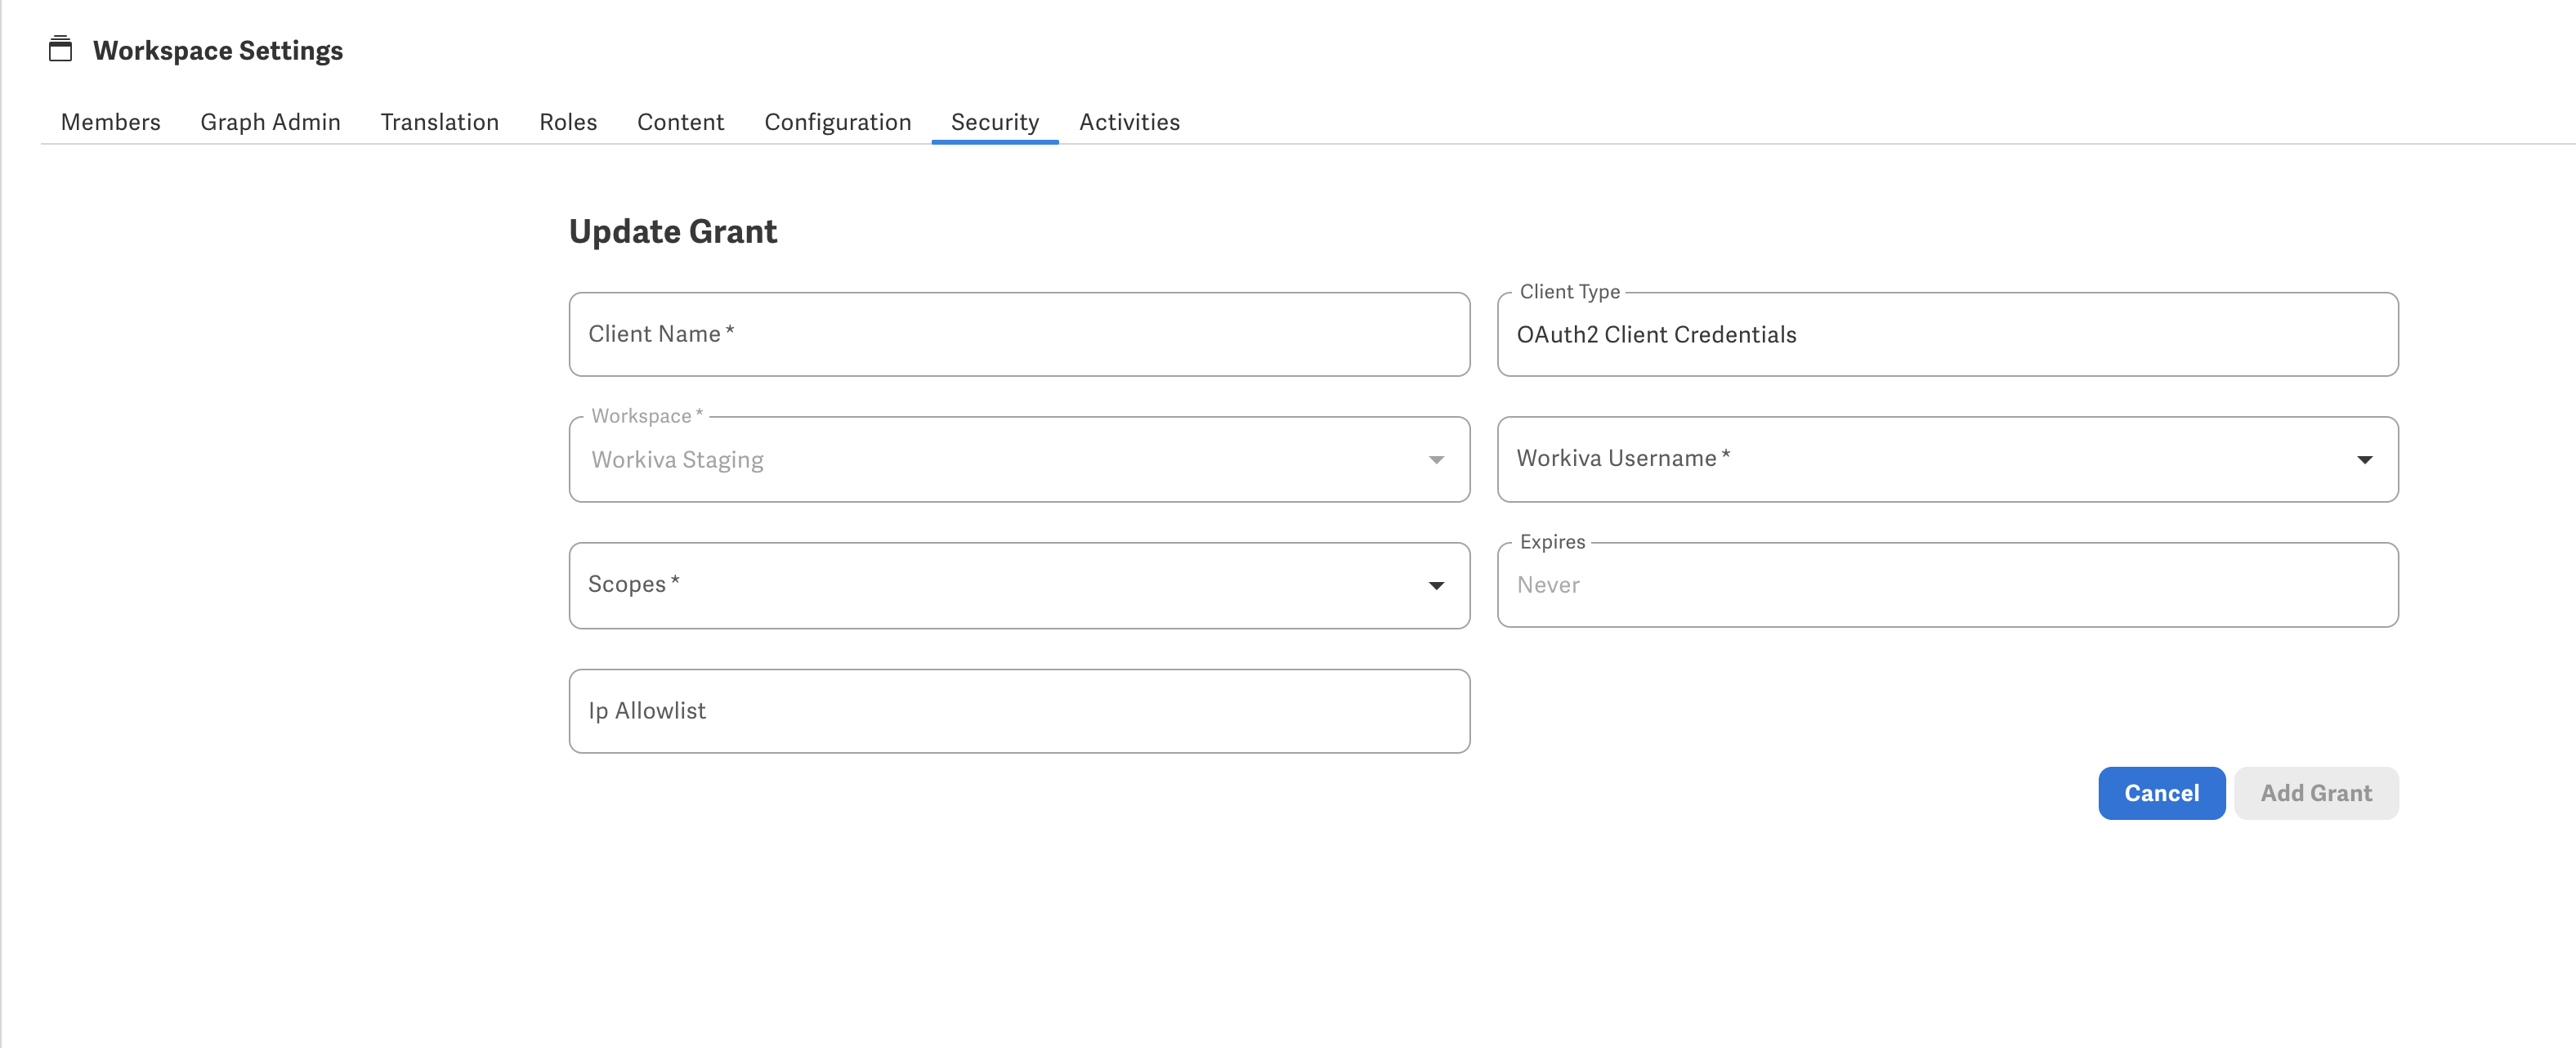This screenshot has height=1048, width=2576.
Task: Switch to the Members tab
Action: (110, 121)
